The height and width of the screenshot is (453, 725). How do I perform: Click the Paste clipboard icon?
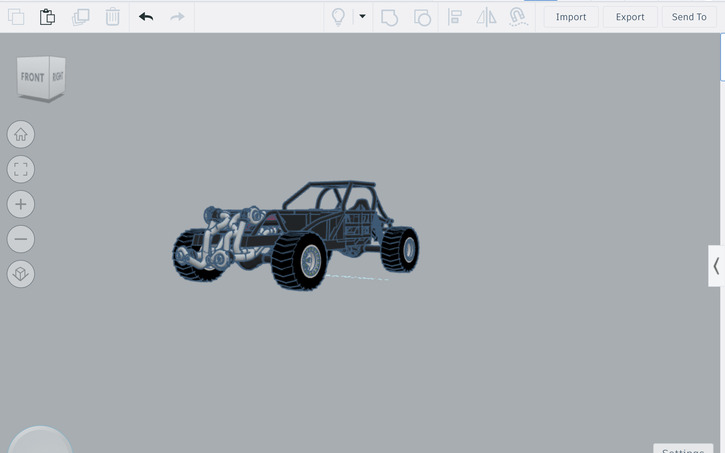click(47, 17)
